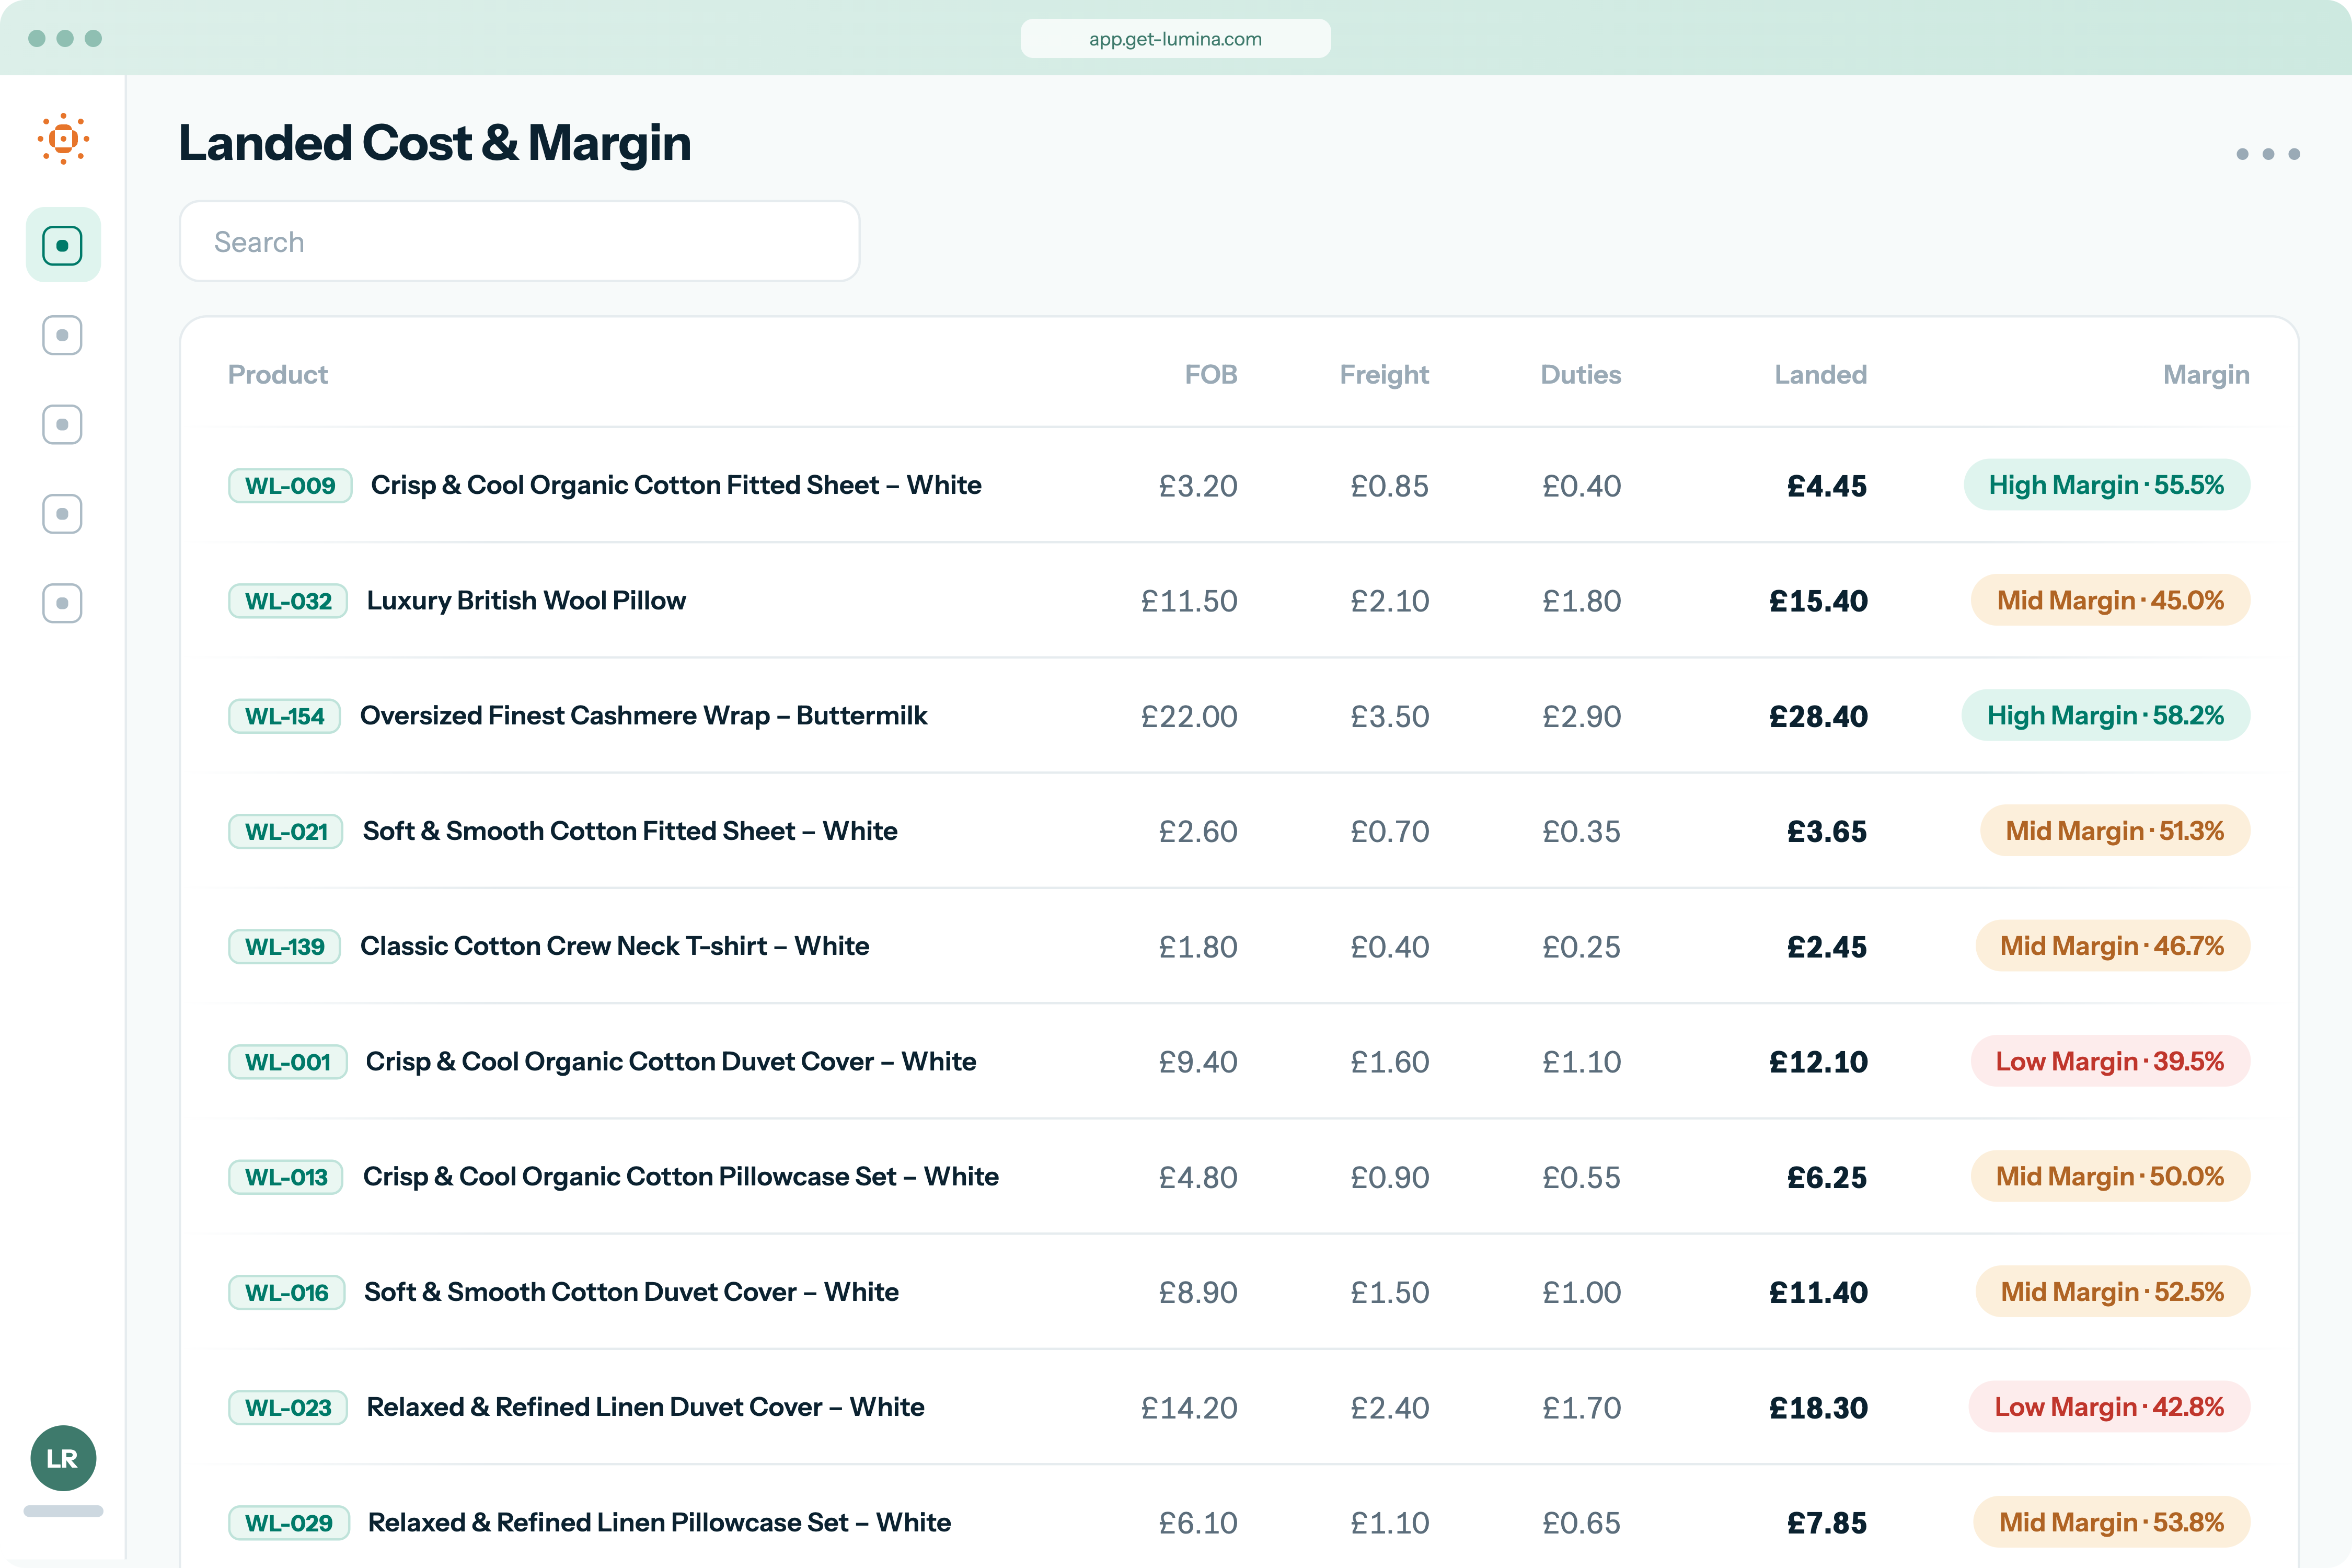
Task: Select FOB value £22.00
Action: (x=1189, y=716)
